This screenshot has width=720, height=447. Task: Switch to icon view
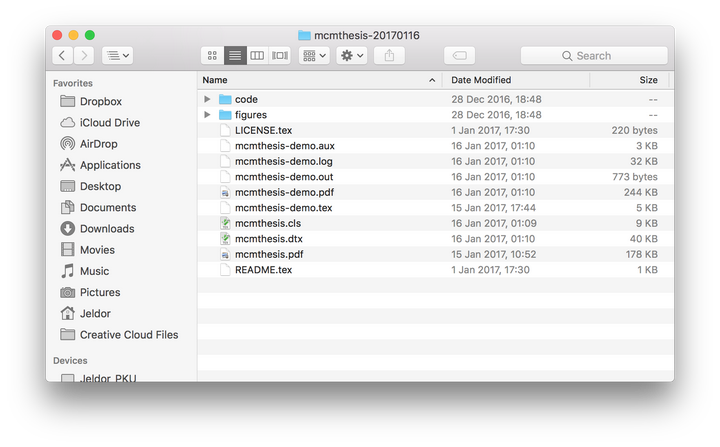[x=212, y=56]
